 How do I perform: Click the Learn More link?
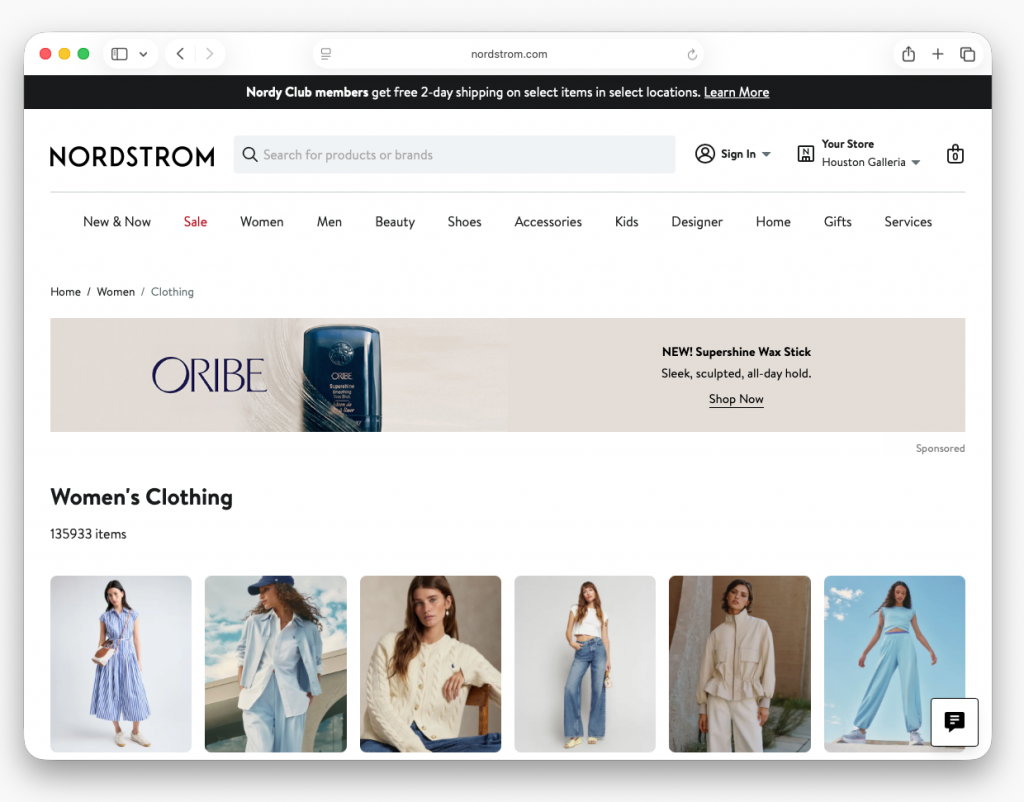pos(736,92)
